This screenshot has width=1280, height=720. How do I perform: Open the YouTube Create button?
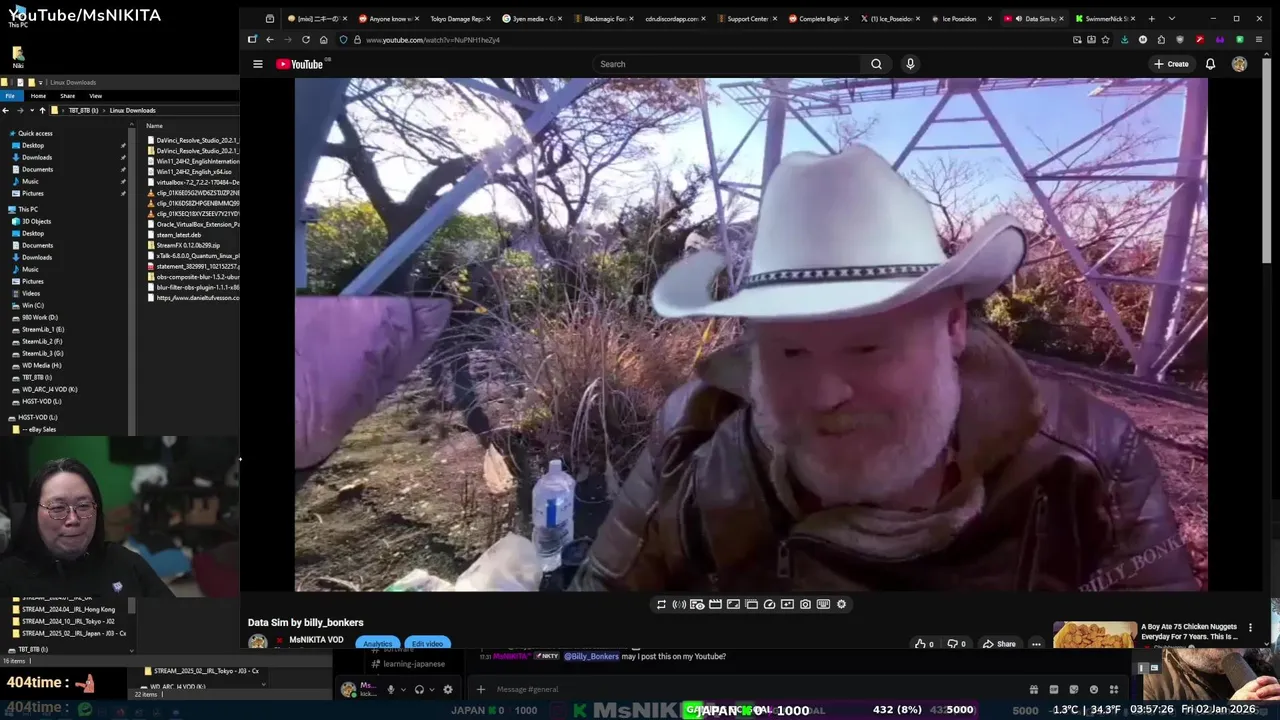[x=1171, y=64]
